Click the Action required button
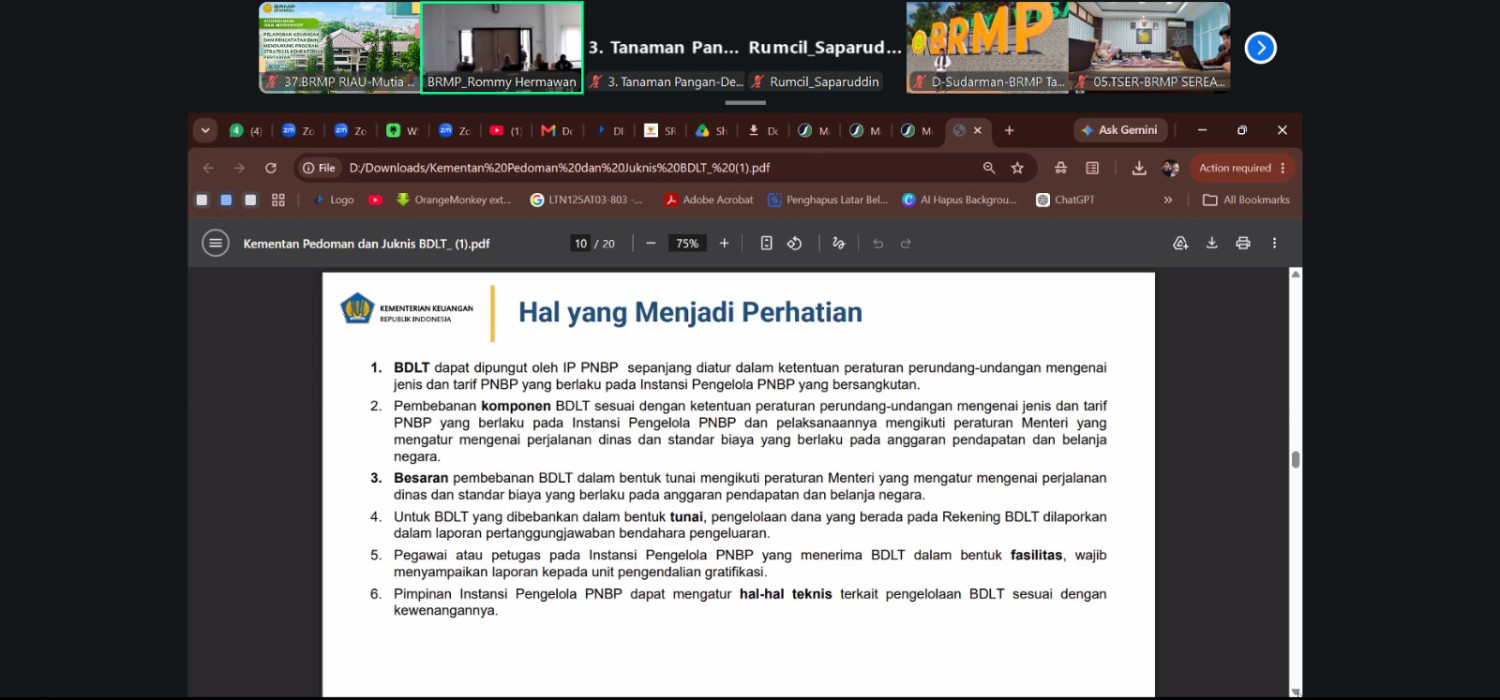1500x700 pixels. pyautogui.click(x=1242, y=168)
